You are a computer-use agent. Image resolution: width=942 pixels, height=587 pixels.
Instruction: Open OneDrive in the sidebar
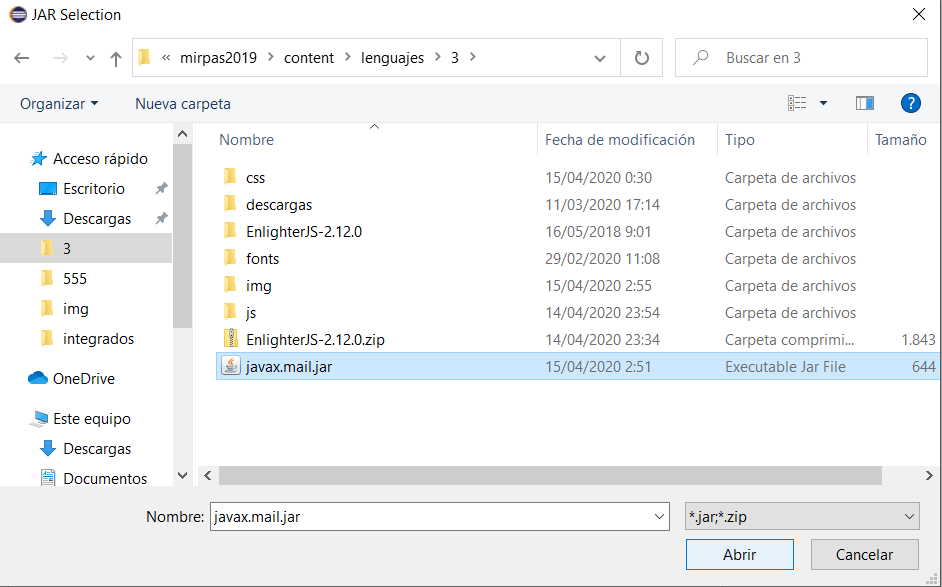click(84, 379)
